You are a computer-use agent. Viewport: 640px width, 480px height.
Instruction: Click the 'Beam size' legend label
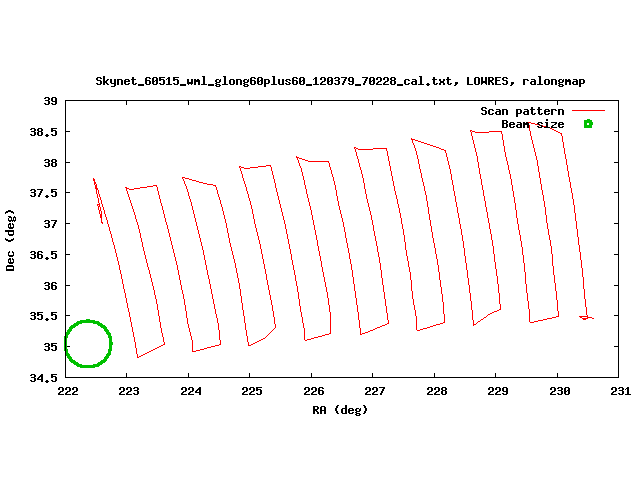(533, 124)
